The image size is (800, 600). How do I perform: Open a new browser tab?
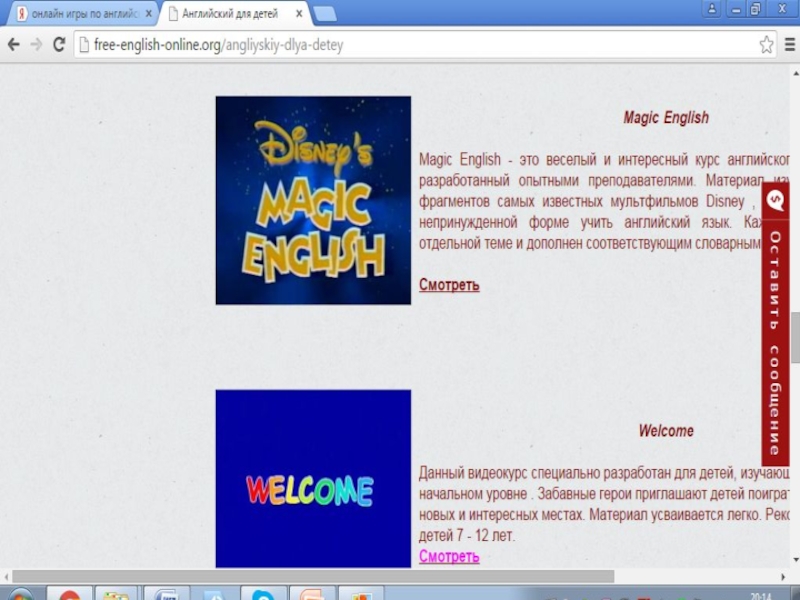[325, 14]
